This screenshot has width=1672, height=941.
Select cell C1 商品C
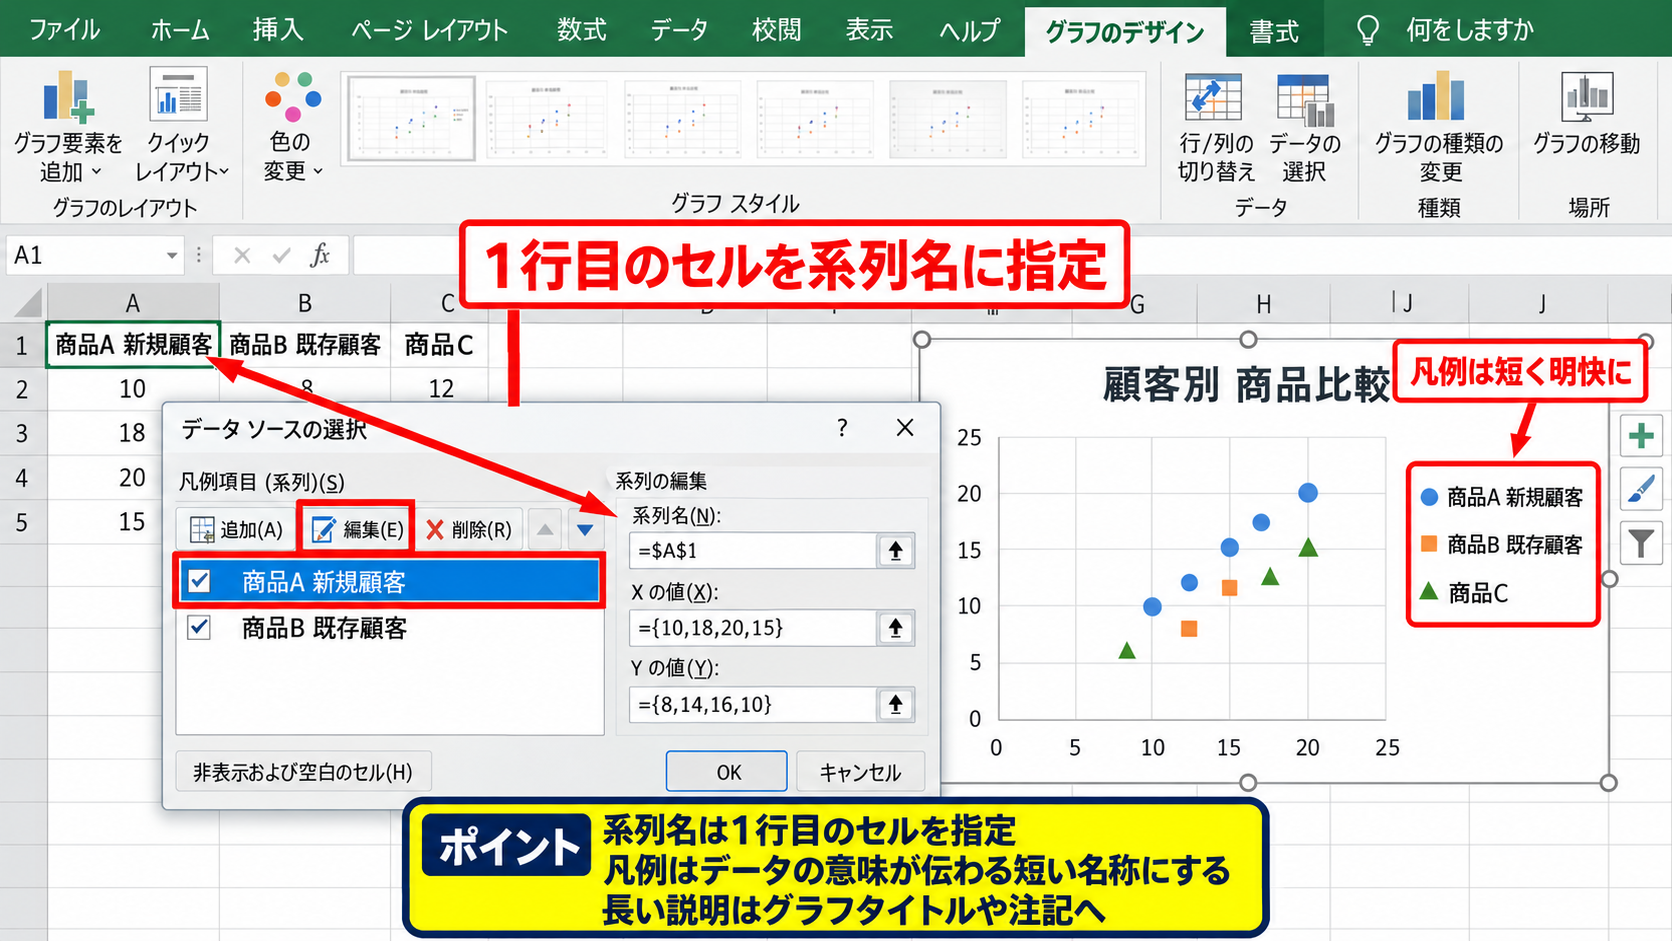(x=440, y=345)
